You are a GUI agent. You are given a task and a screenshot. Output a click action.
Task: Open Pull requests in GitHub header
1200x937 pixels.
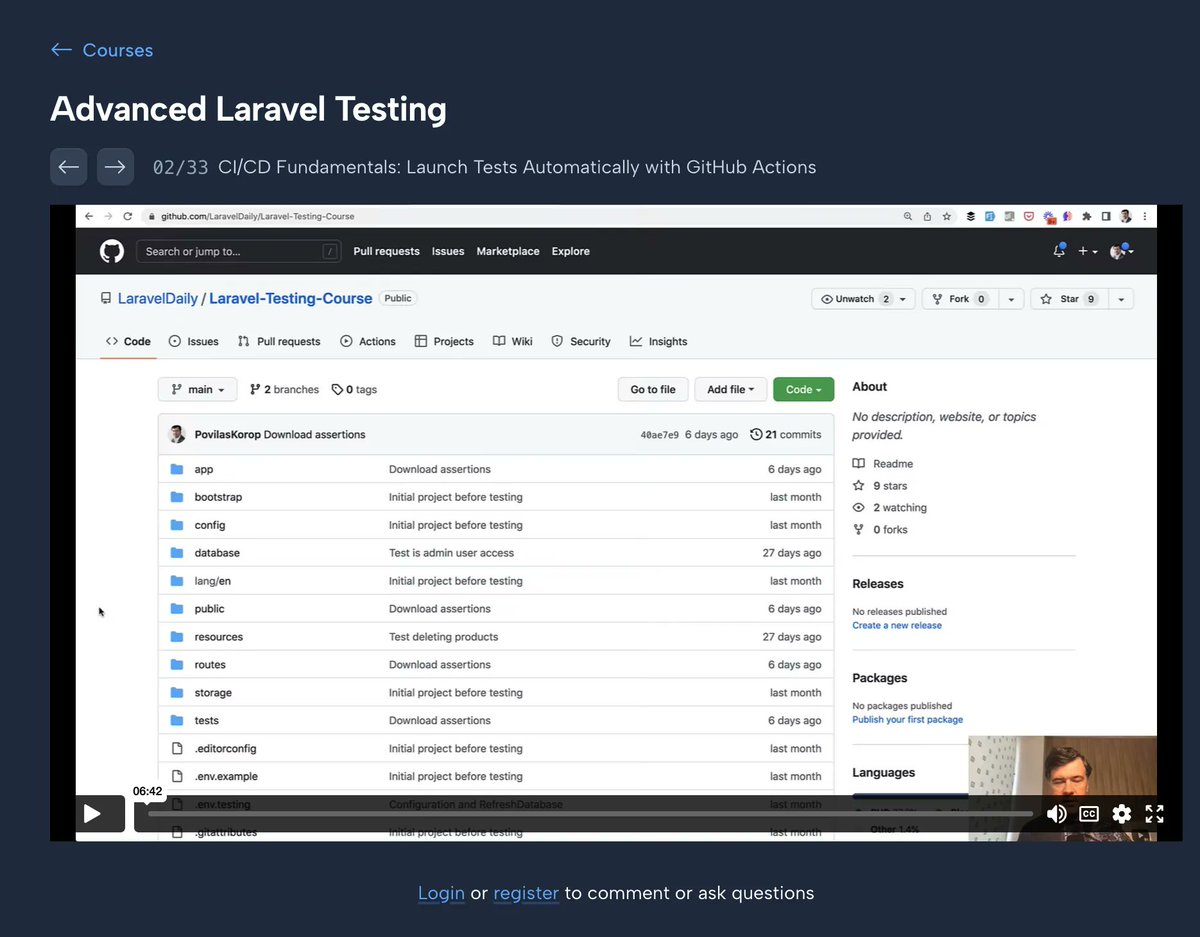pyautogui.click(x=386, y=252)
